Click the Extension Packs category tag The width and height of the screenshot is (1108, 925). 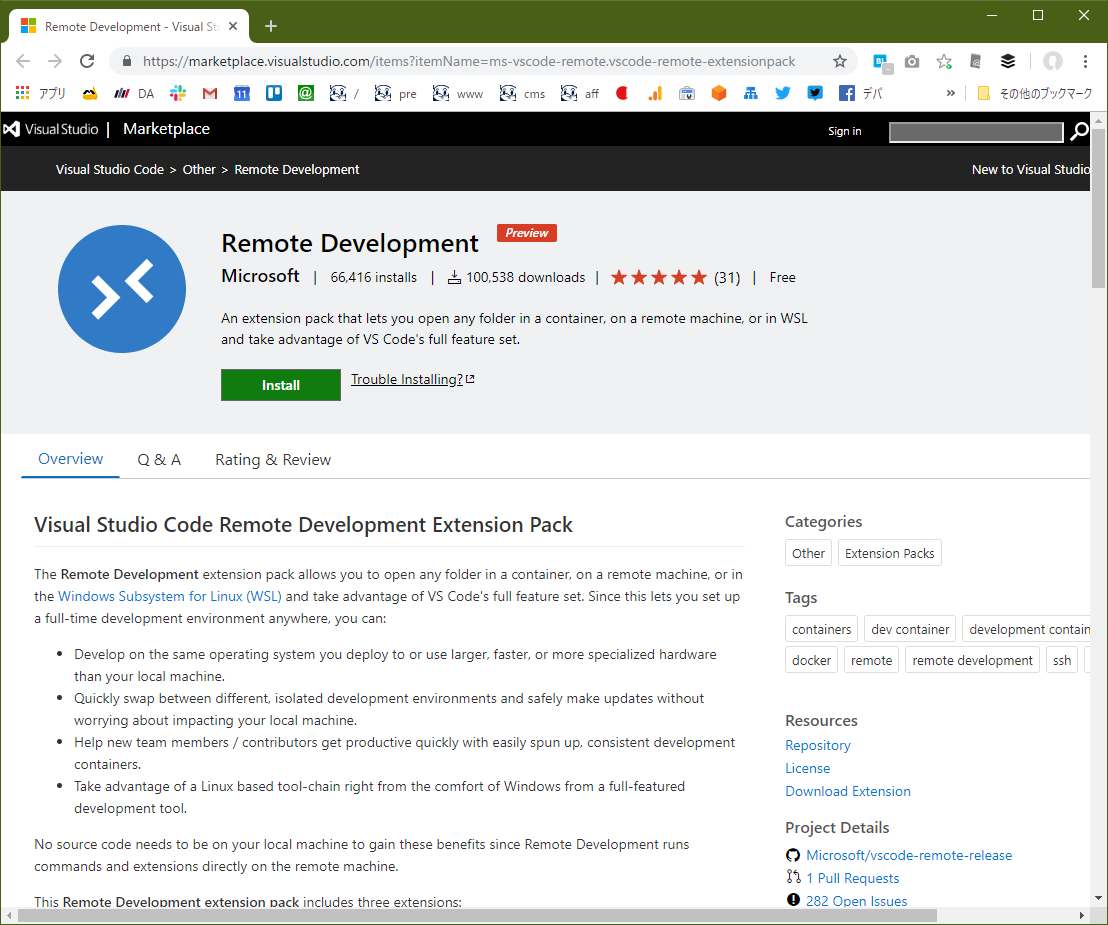890,553
